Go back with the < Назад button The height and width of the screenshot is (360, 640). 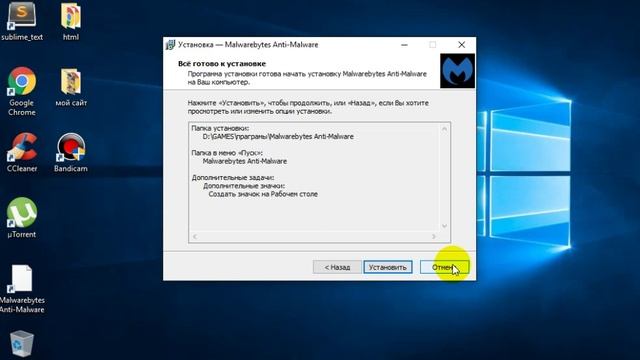337,267
